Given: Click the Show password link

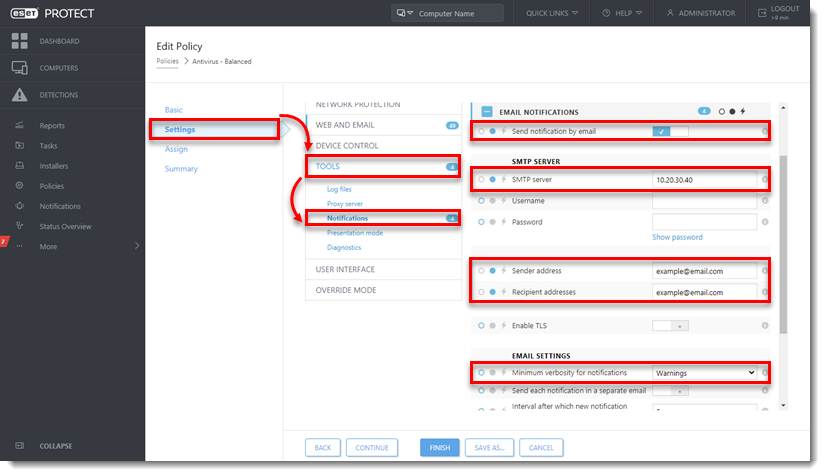Looking at the screenshot, I should coord(678,237).
